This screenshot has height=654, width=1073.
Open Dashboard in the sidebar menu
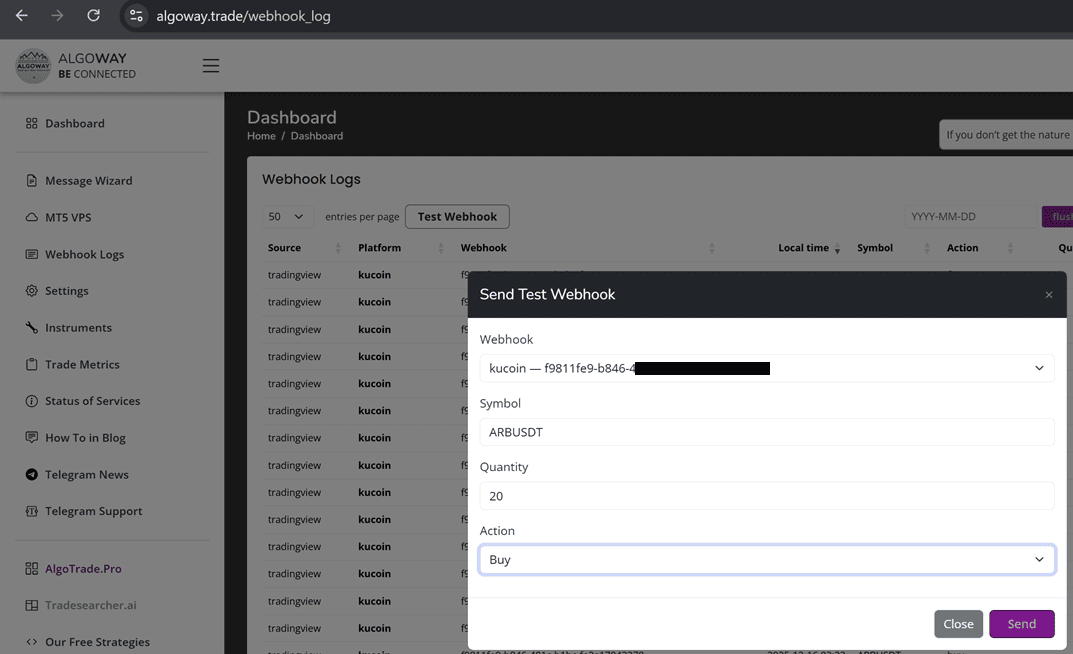(x=75, y=123)
